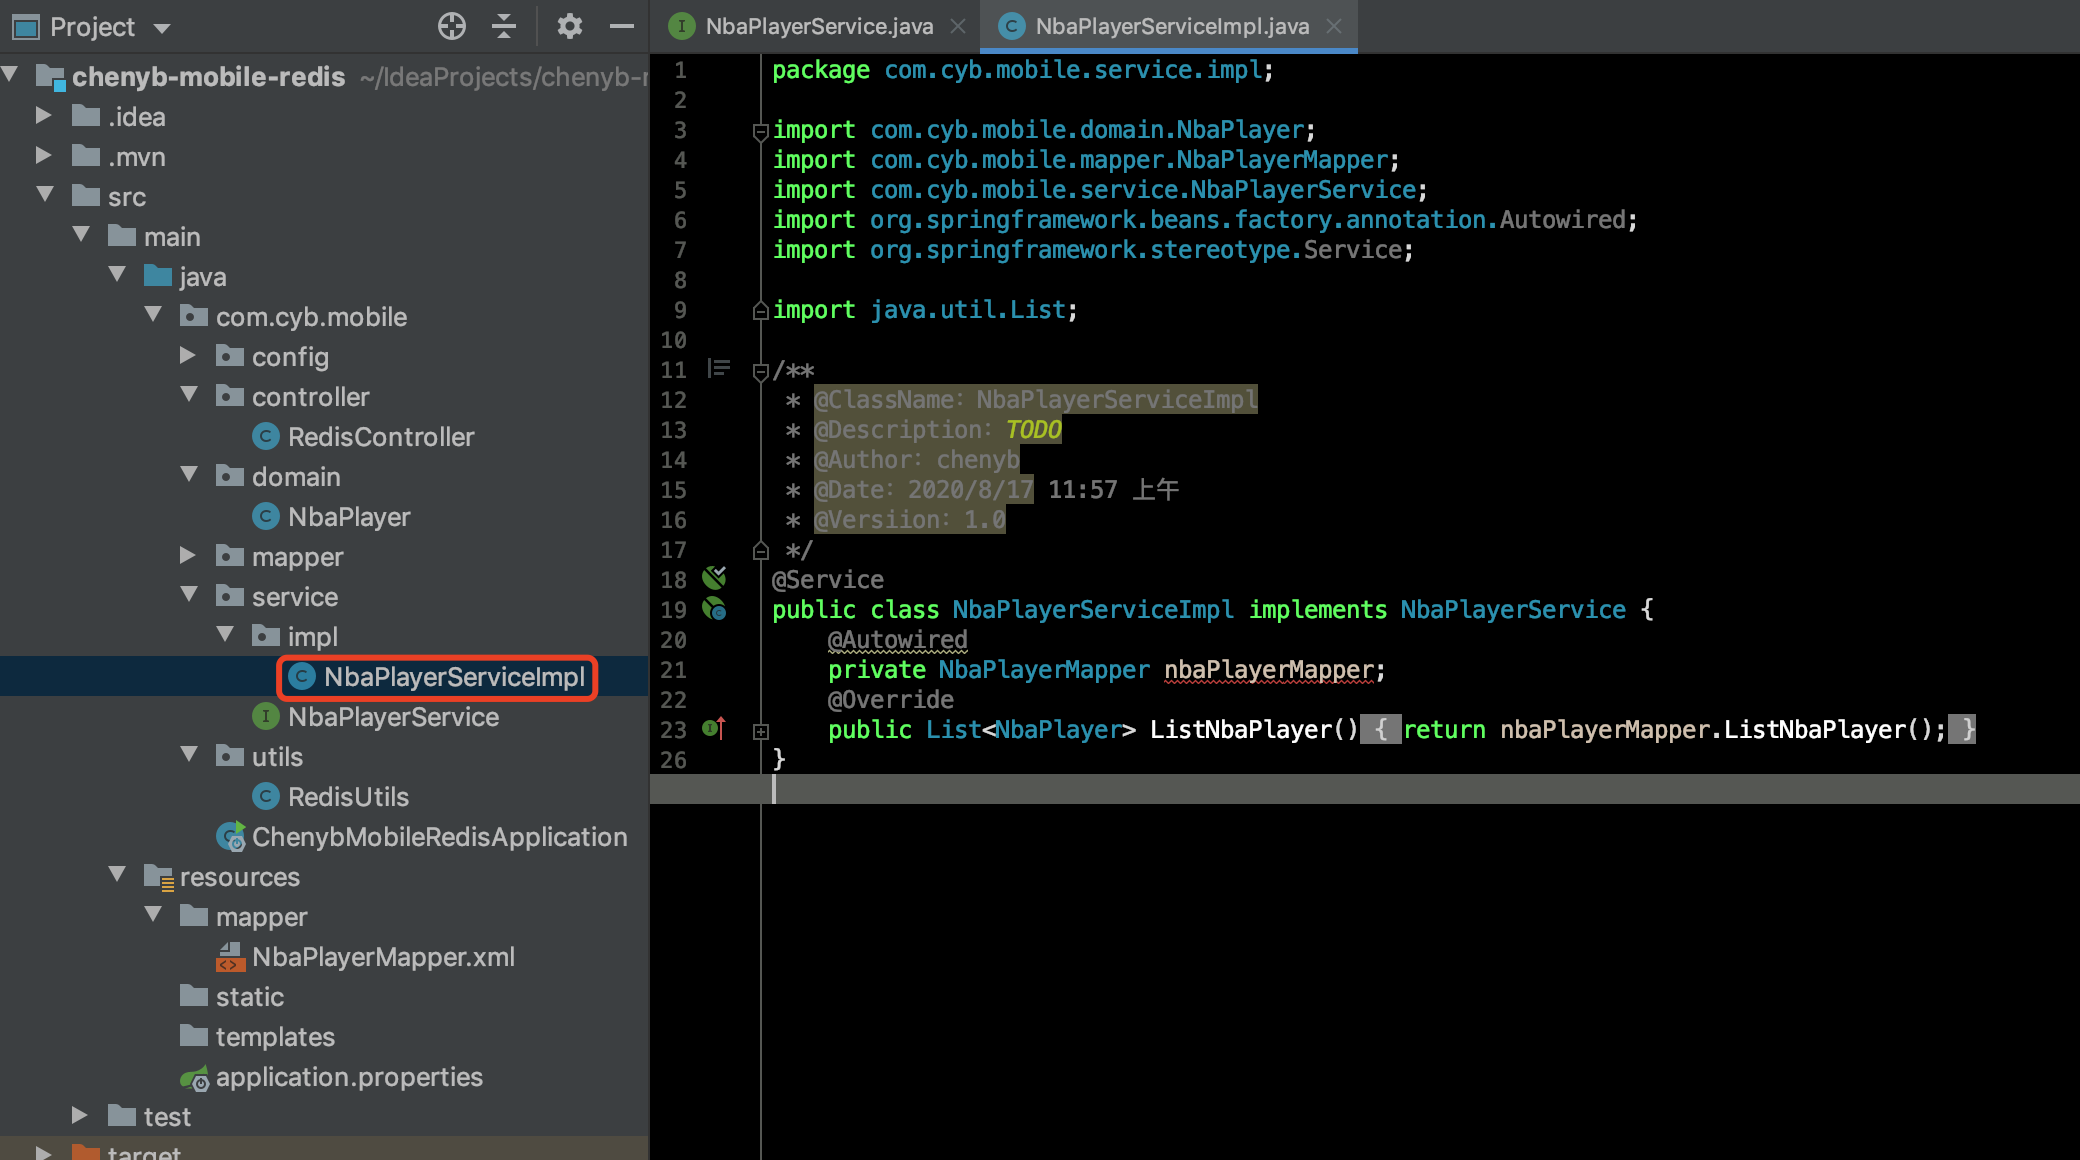Click ChenybMobileRedisApplication run icon
2080x1160 pixels.
click(x=231, y=837)
